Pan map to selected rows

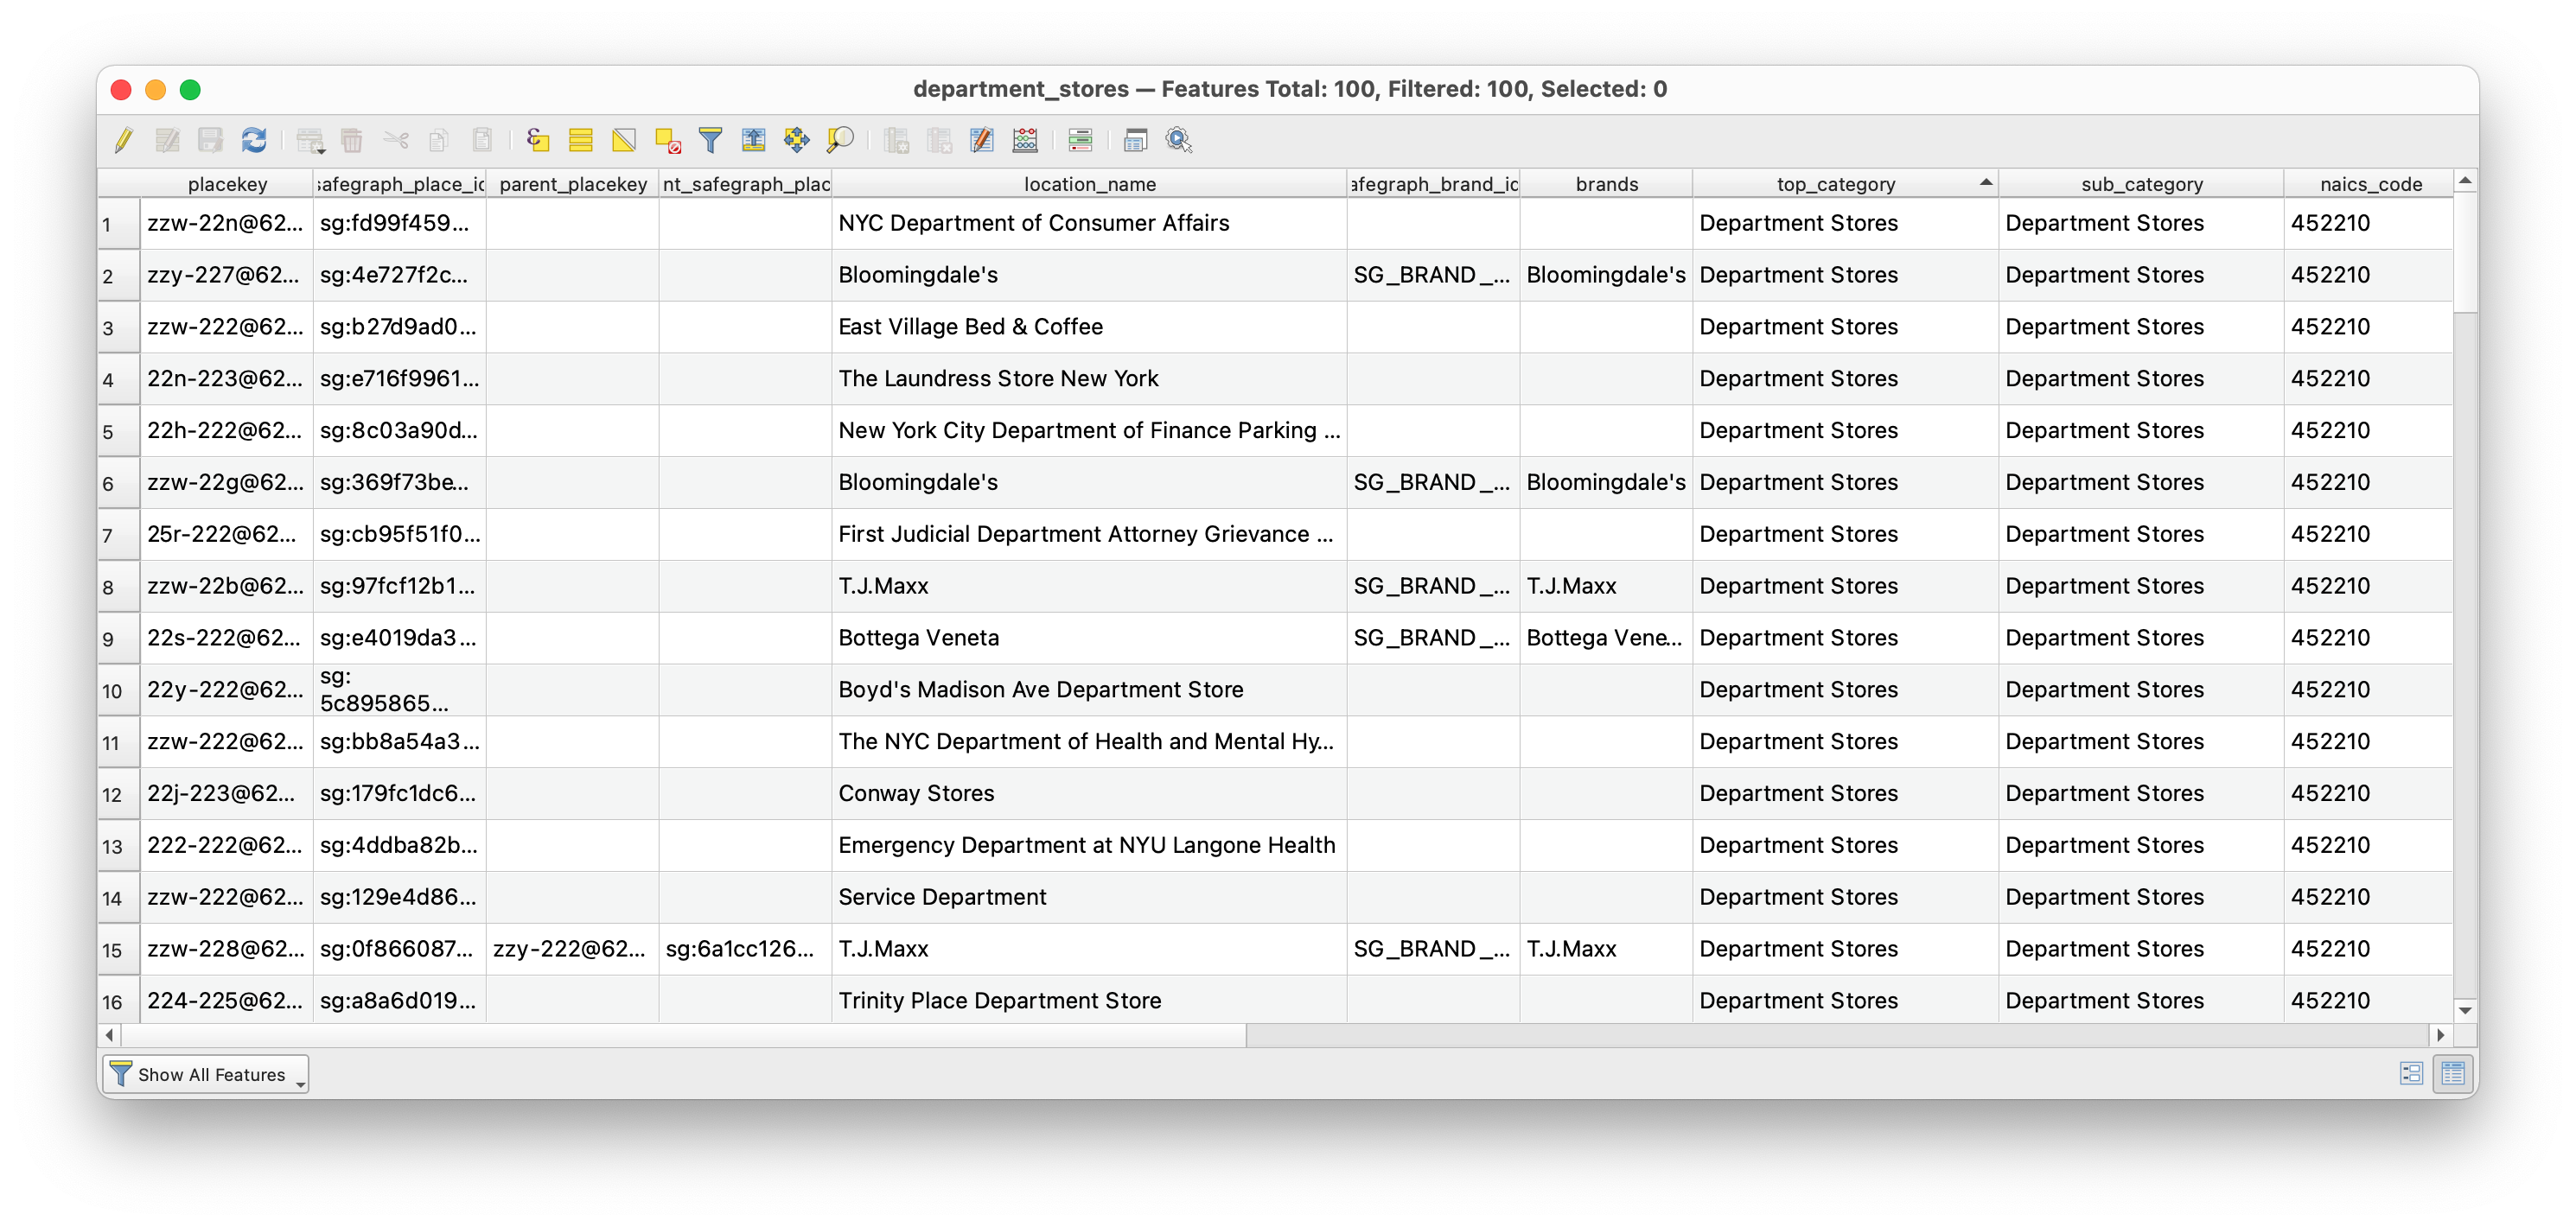click(x=797, y=140)
